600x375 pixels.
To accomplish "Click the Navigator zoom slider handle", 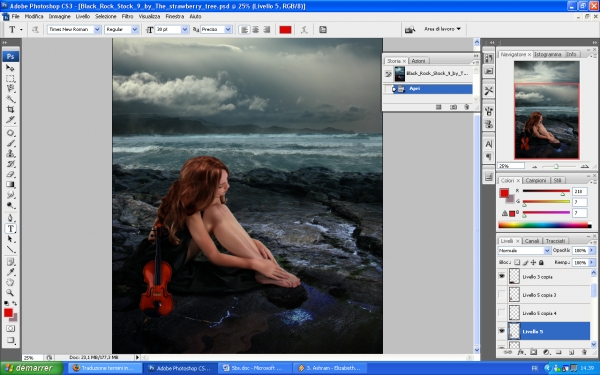I will (556, 166).
